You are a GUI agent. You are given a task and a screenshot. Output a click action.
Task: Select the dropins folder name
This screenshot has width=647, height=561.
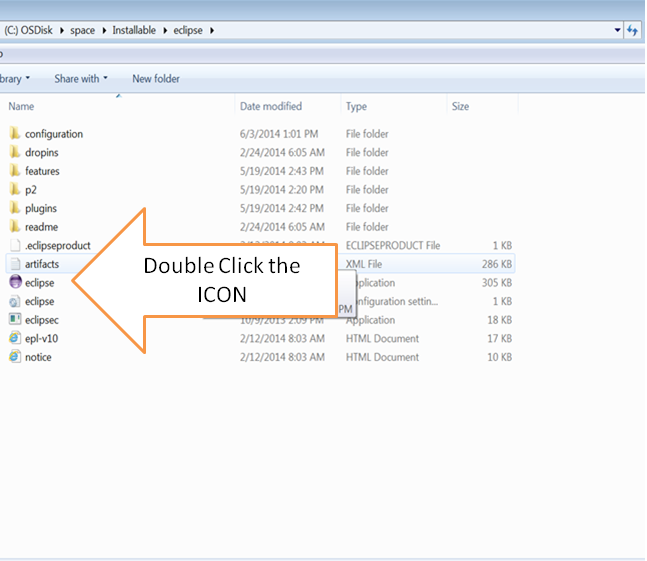(x=42, y=153)
